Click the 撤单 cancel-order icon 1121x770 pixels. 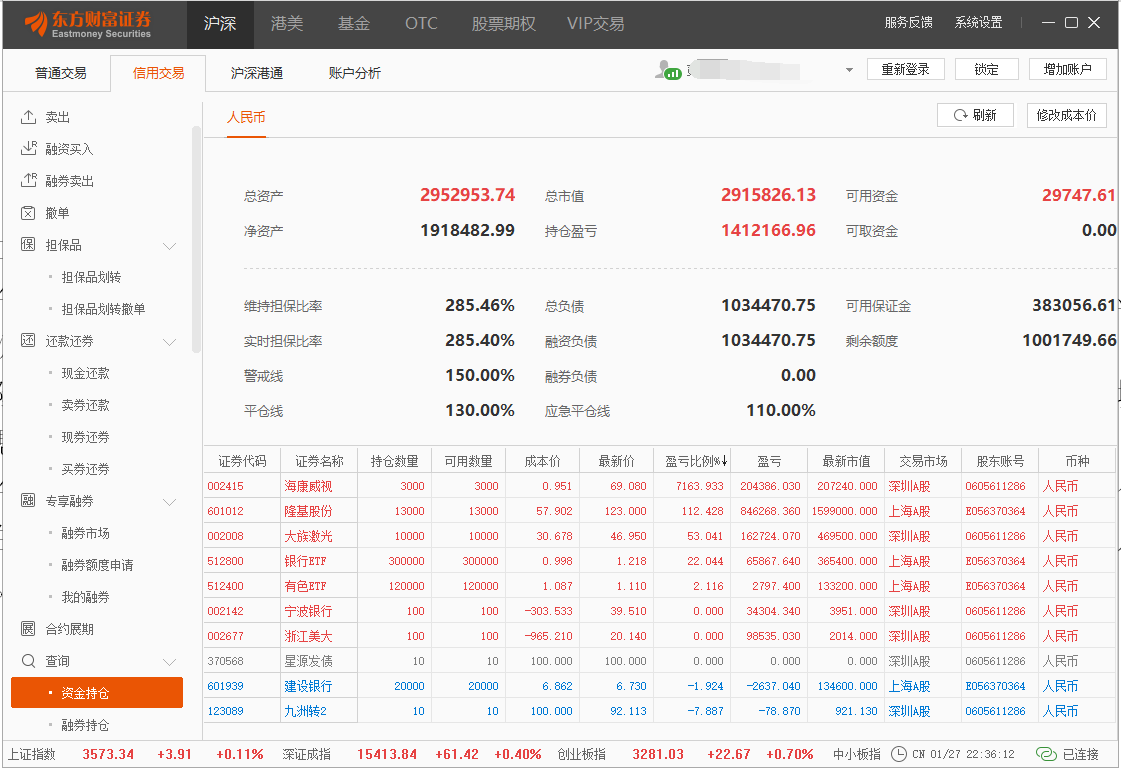(29, 212)
